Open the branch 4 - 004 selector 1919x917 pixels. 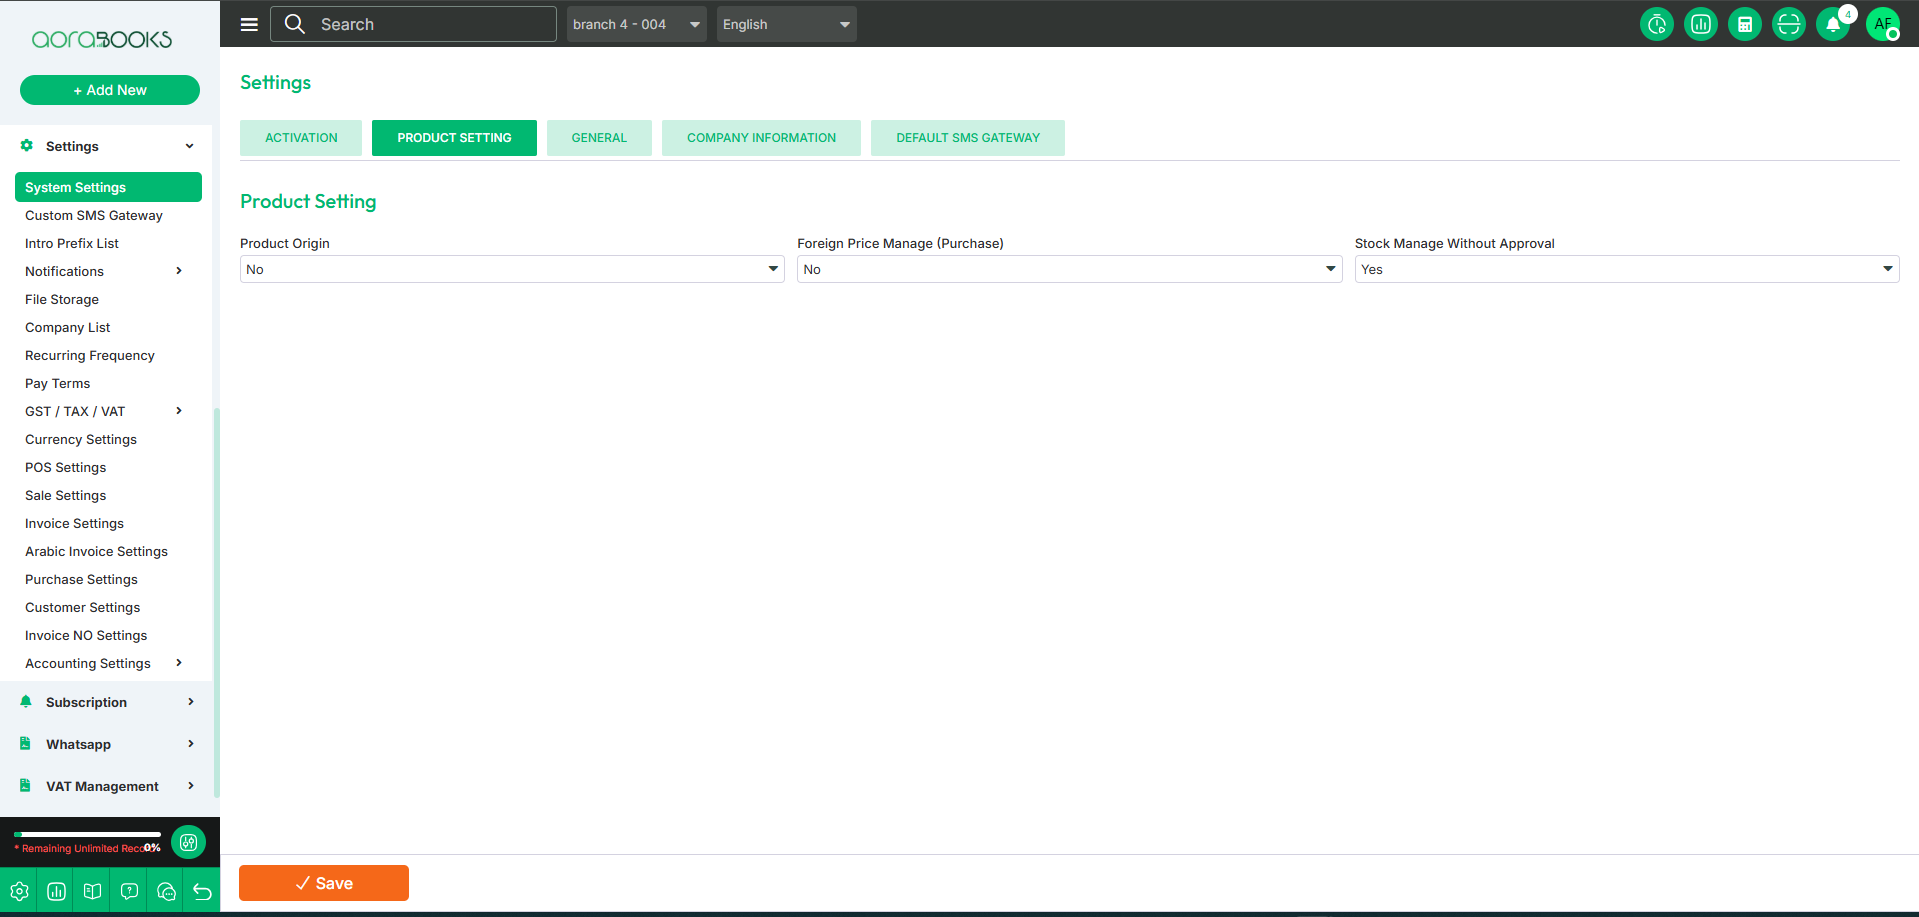636,24
